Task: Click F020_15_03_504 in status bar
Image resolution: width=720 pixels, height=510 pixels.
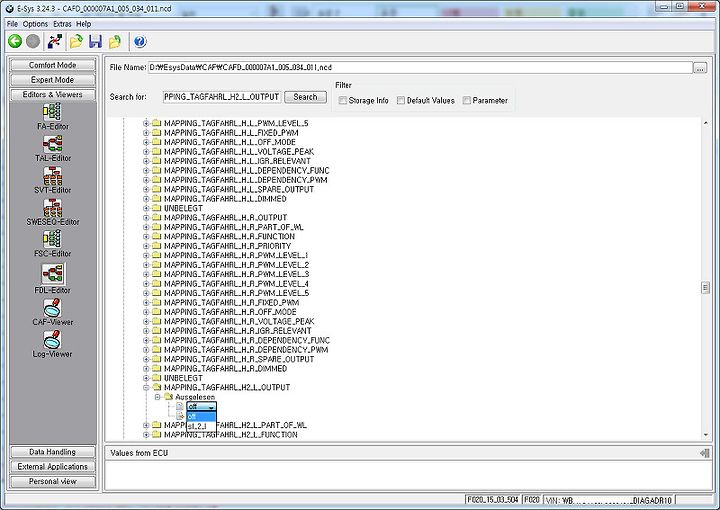Action: [493, 500]
